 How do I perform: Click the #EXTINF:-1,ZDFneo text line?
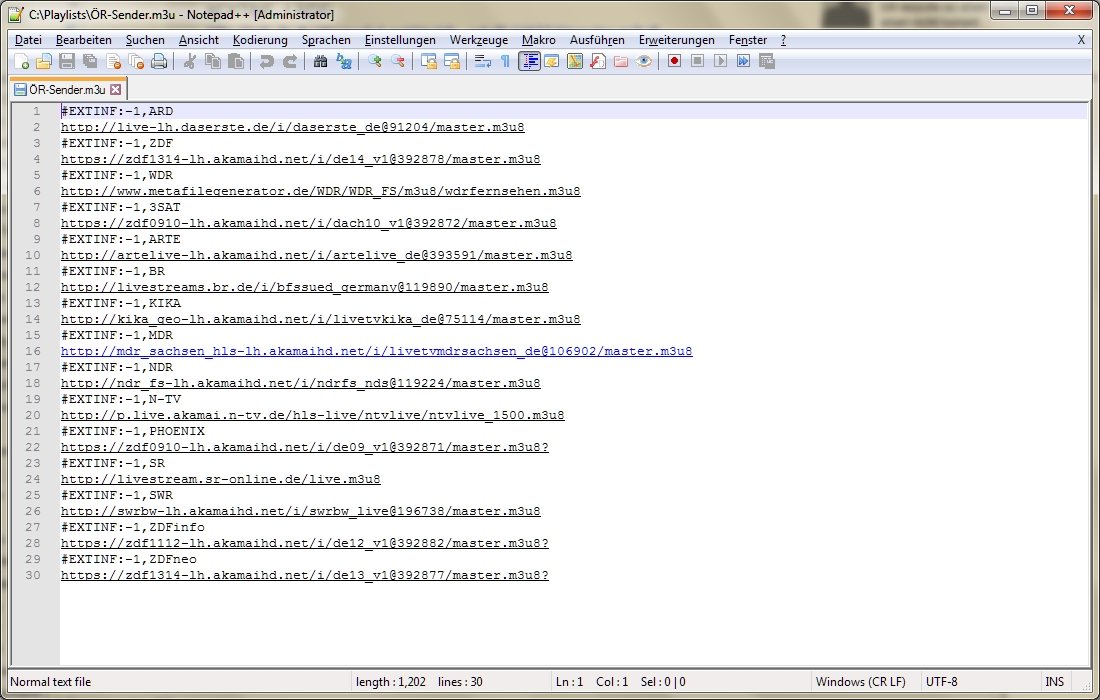[128, 559]
